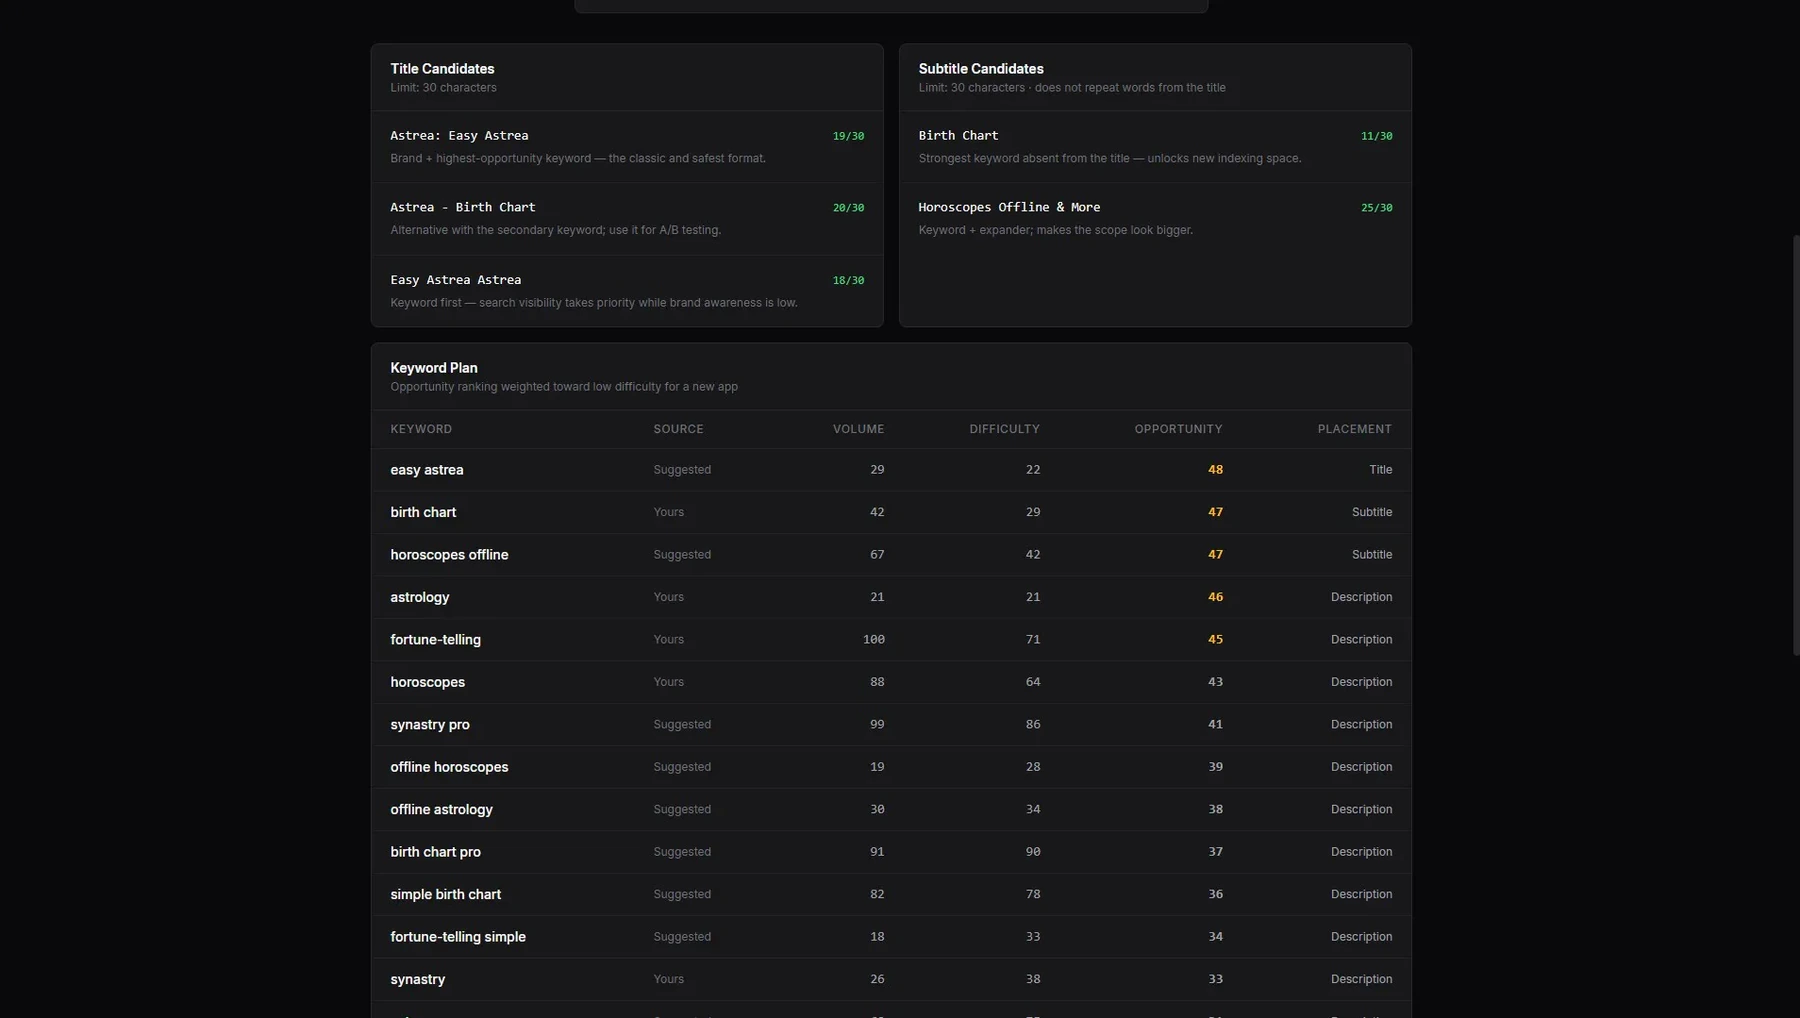Click volume value 91 in birth chart pro row
1800x1018 pixels.
pos(877,852)
